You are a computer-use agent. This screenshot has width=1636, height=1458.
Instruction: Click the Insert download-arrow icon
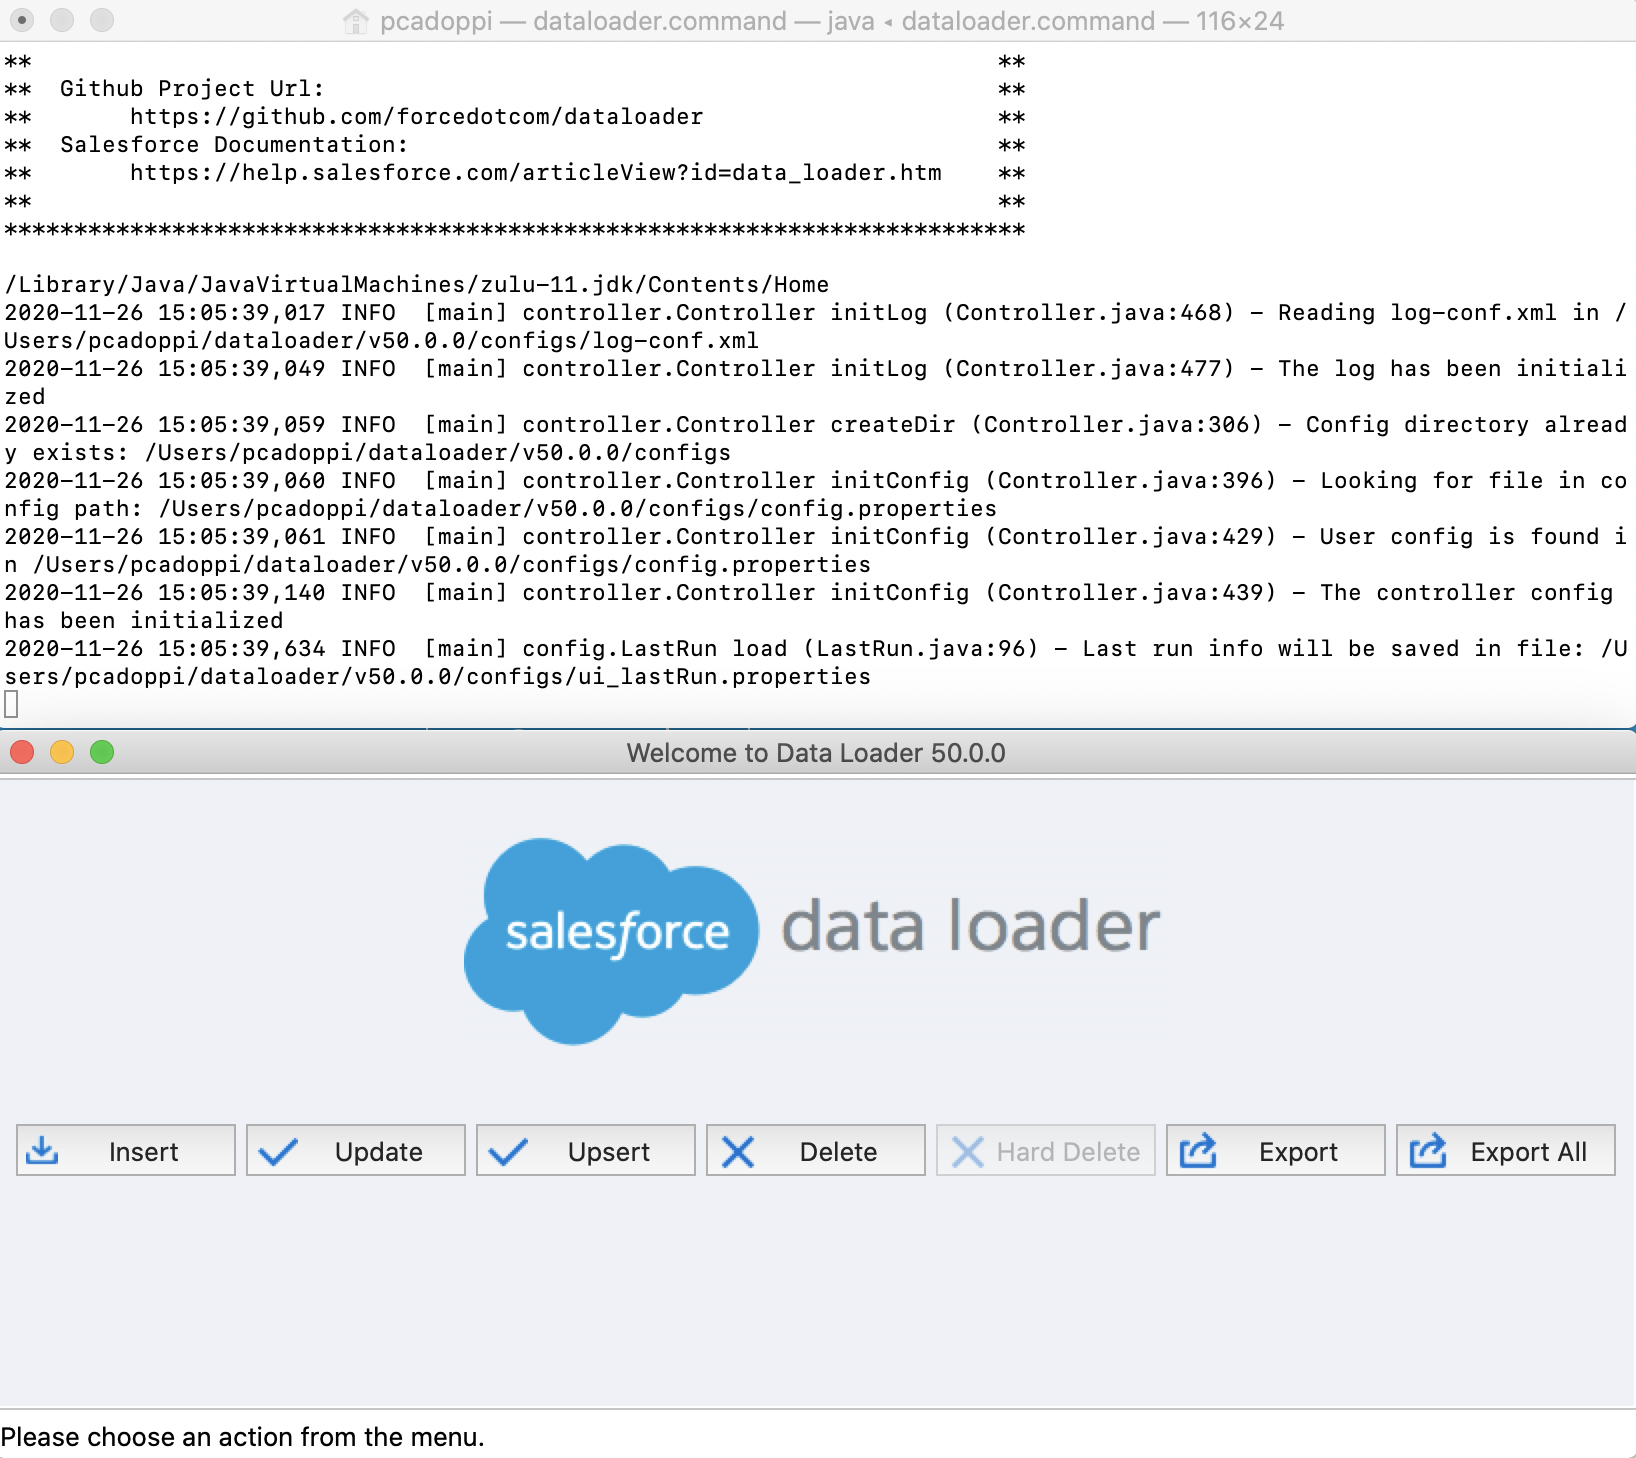(x=42, y=1151)
